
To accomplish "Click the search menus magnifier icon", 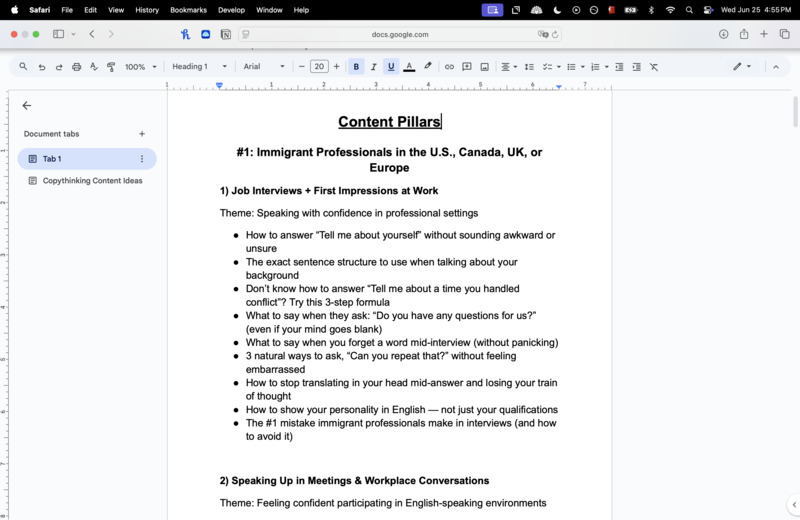I will click(x=23, y=66).
